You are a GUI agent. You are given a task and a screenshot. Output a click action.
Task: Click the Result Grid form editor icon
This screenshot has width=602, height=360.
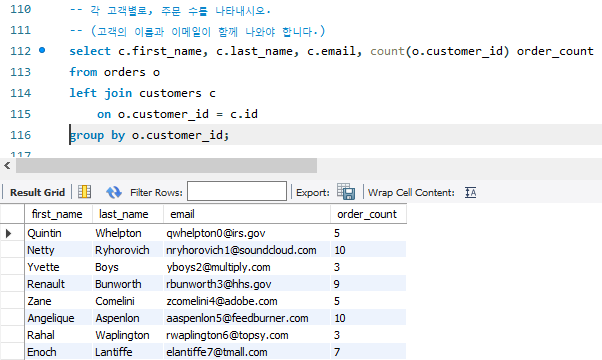(x=84, y=192)
